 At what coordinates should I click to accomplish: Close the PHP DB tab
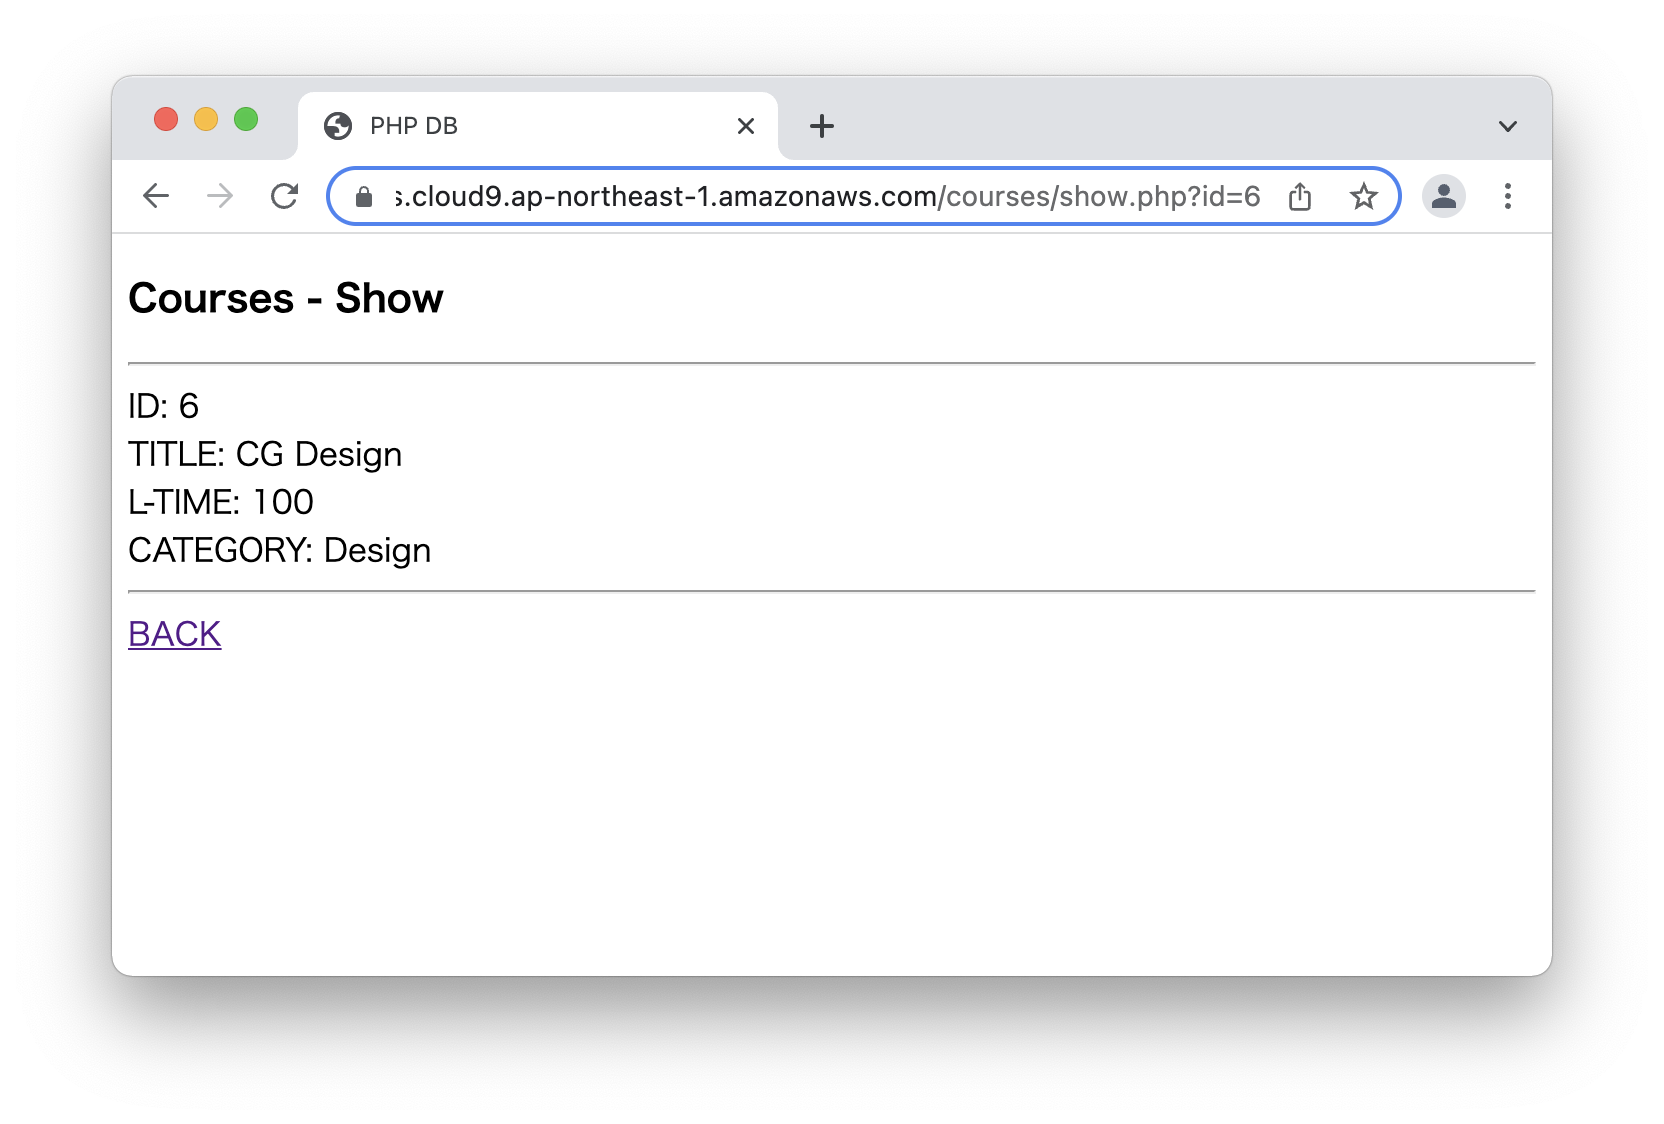[x=745, y=126]
